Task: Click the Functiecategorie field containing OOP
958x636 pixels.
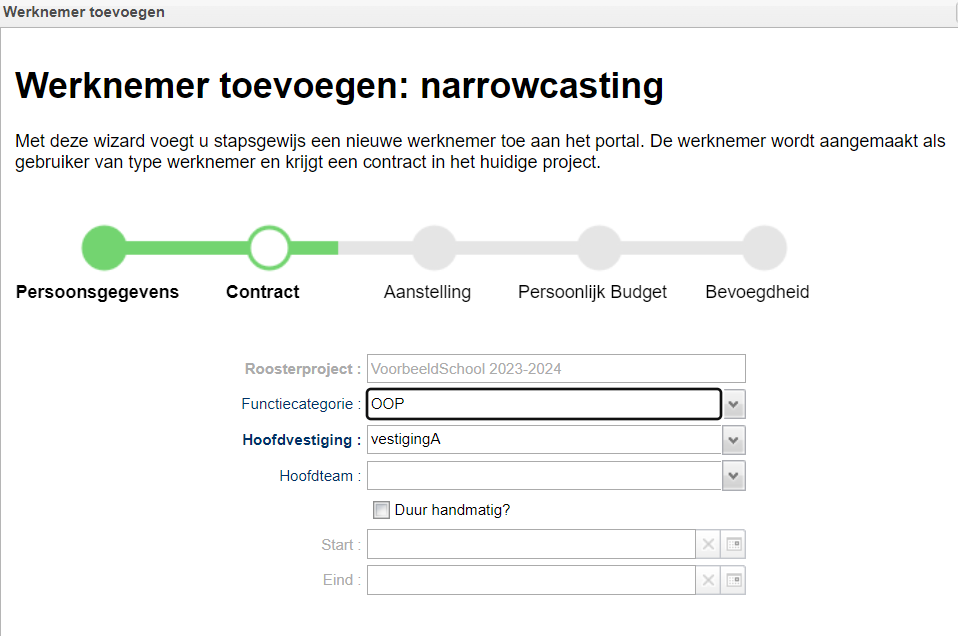Action: [x=544, y=404]
